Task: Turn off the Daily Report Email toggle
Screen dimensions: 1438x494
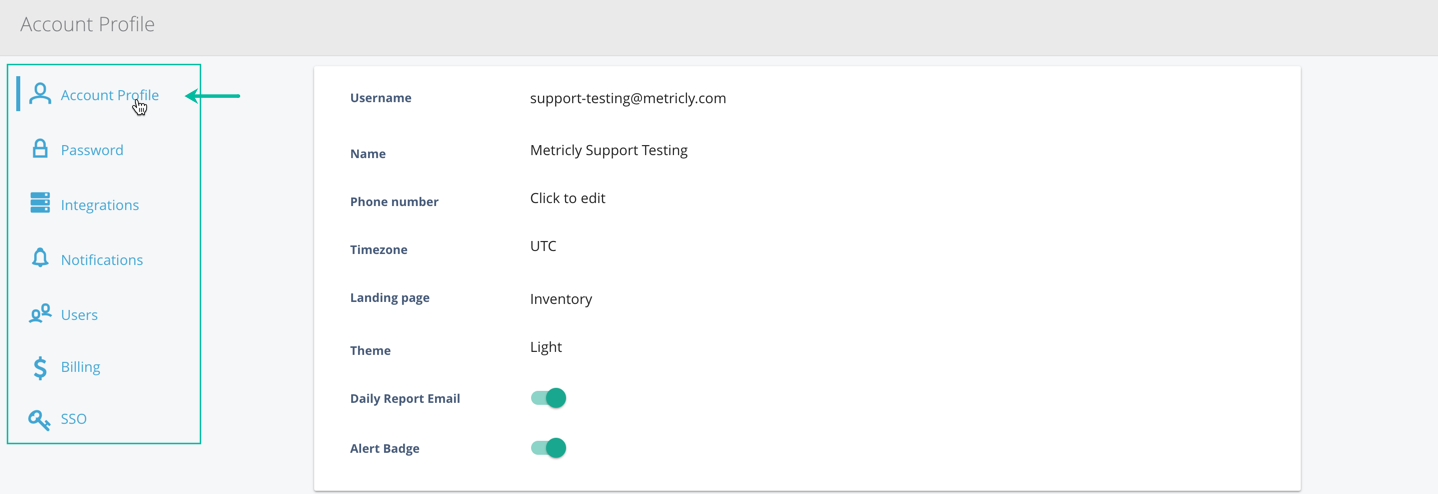Action: coord(548,398)
